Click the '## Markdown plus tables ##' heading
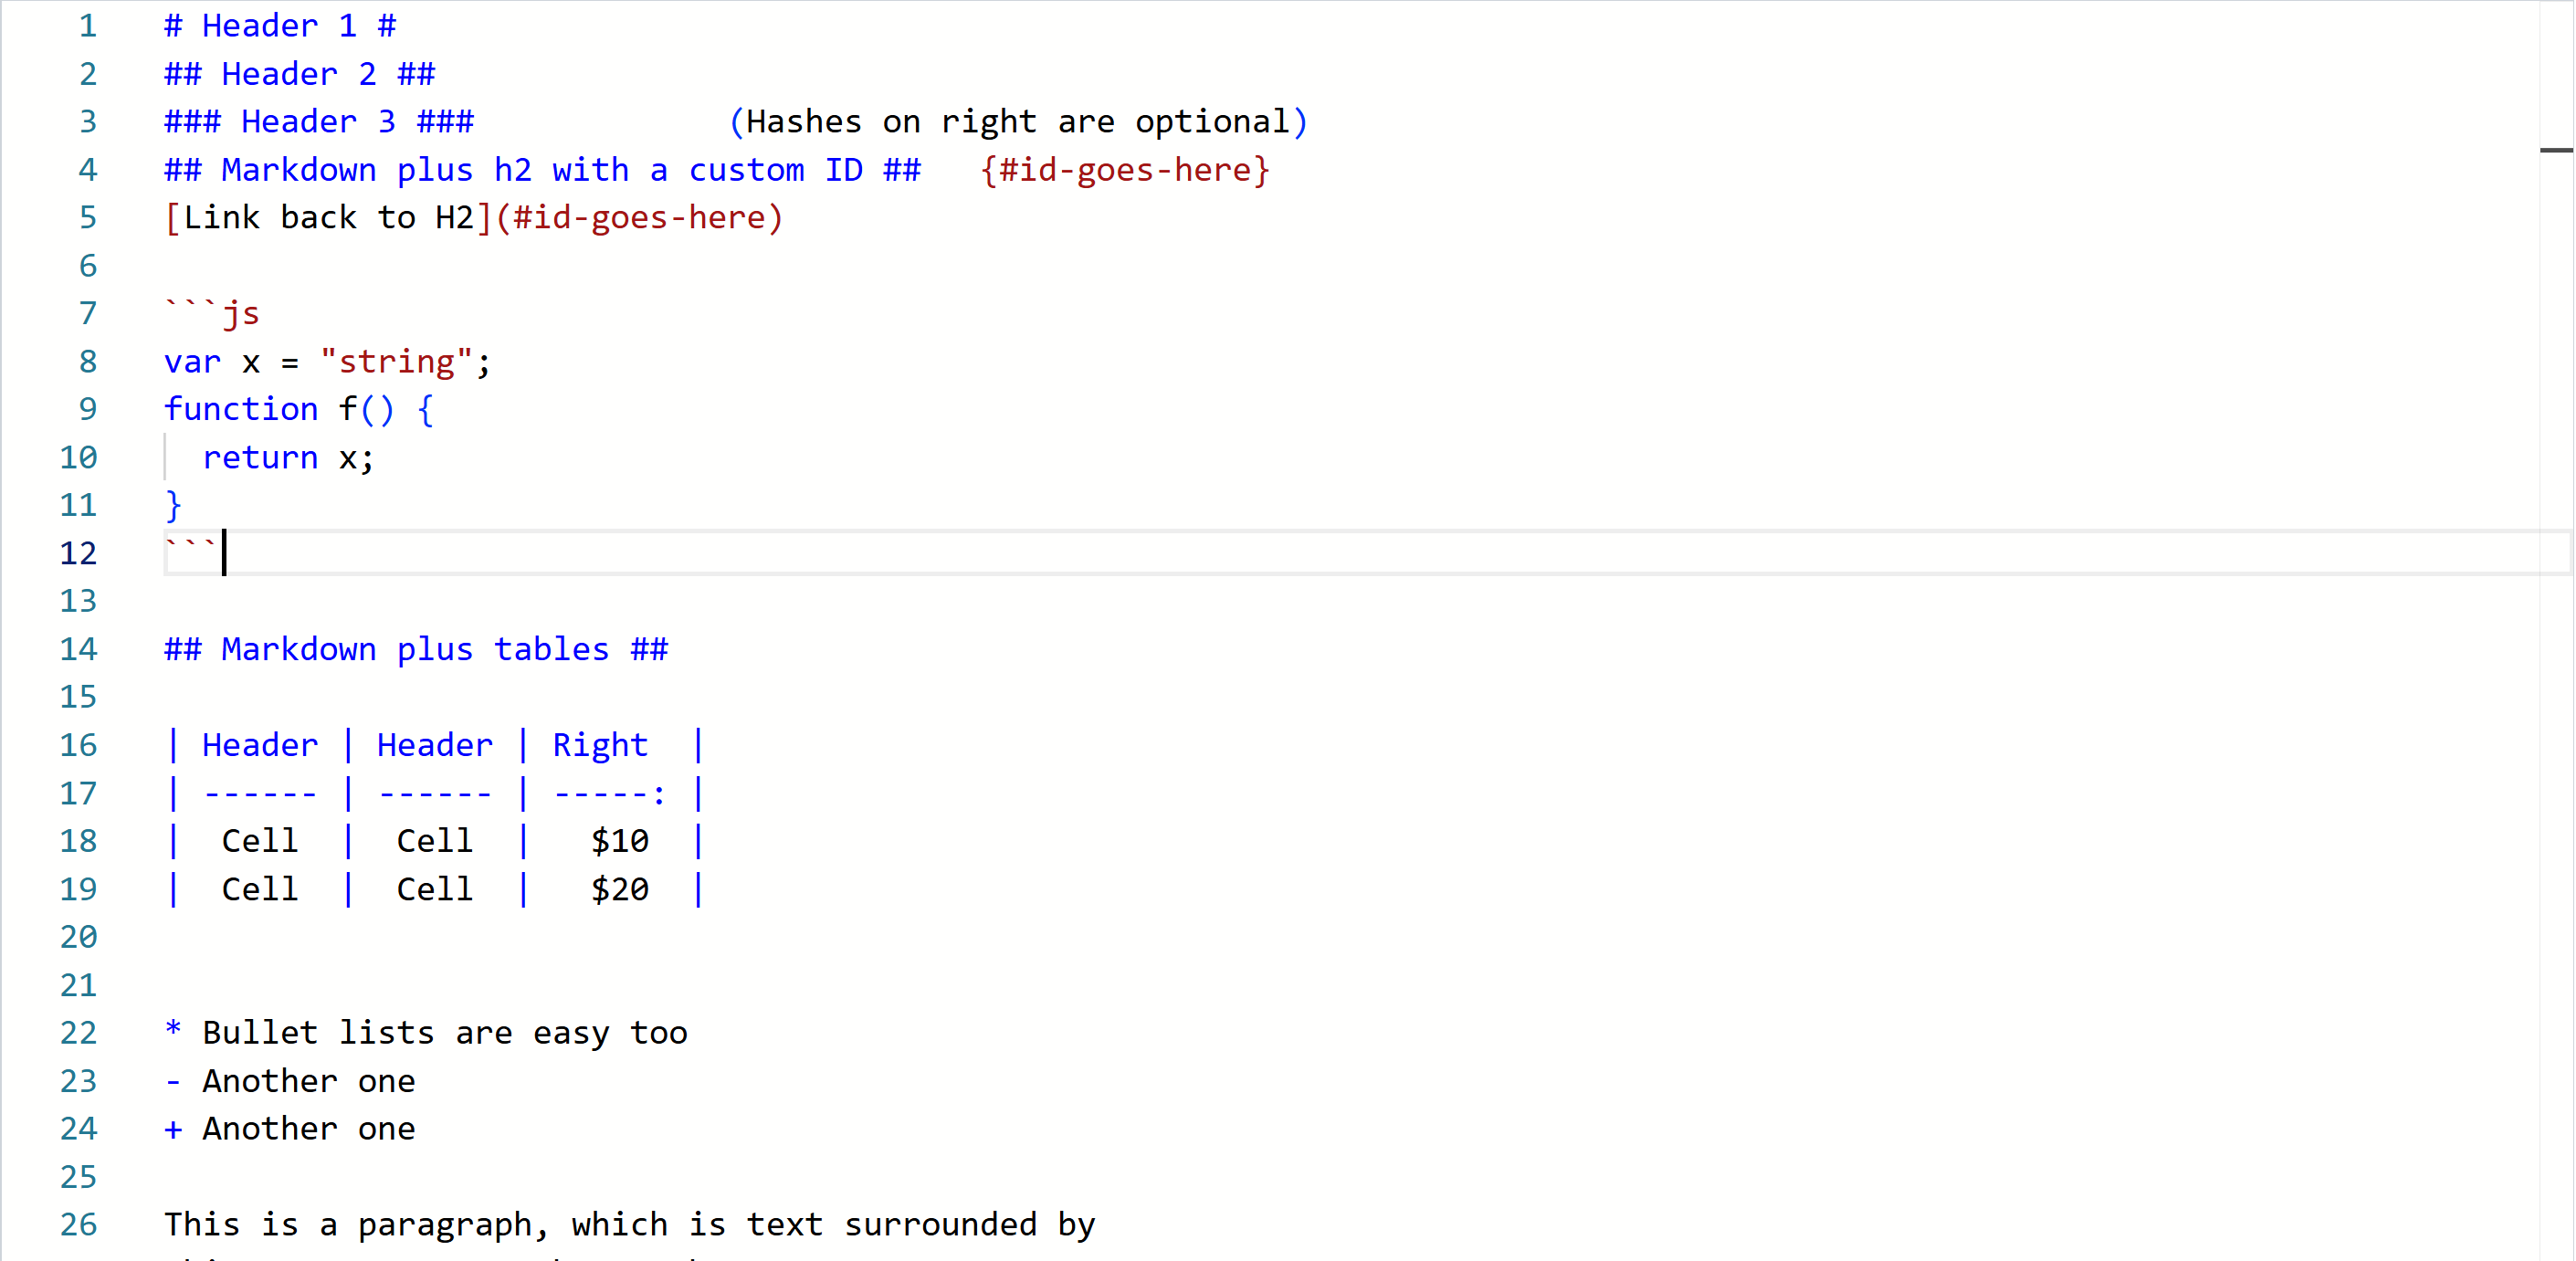 point(416,650)
